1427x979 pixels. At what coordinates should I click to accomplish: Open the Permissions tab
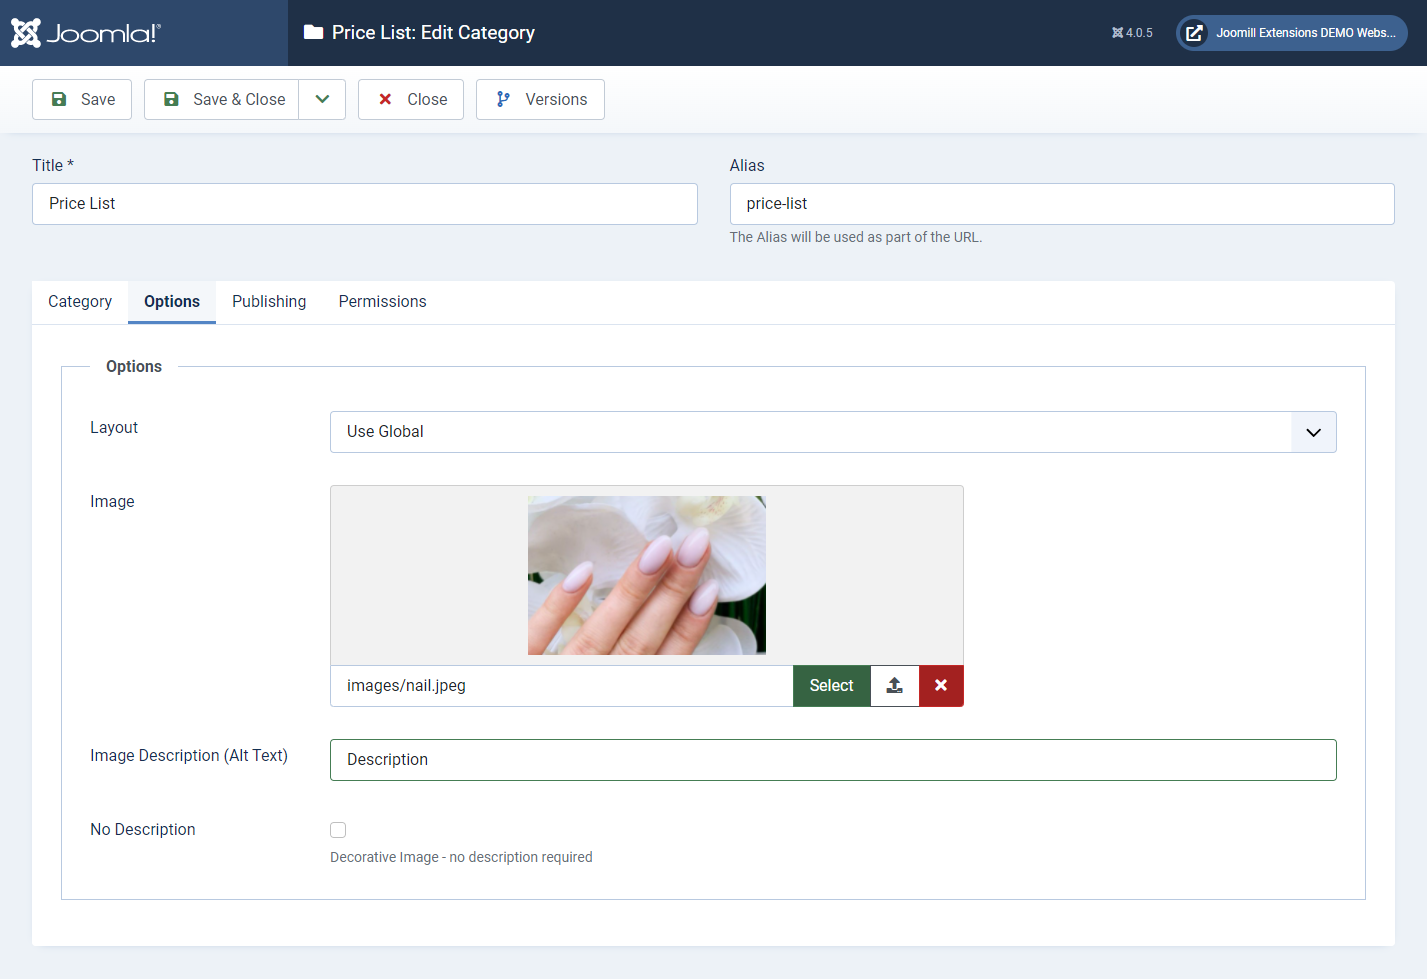pos(382,302)
